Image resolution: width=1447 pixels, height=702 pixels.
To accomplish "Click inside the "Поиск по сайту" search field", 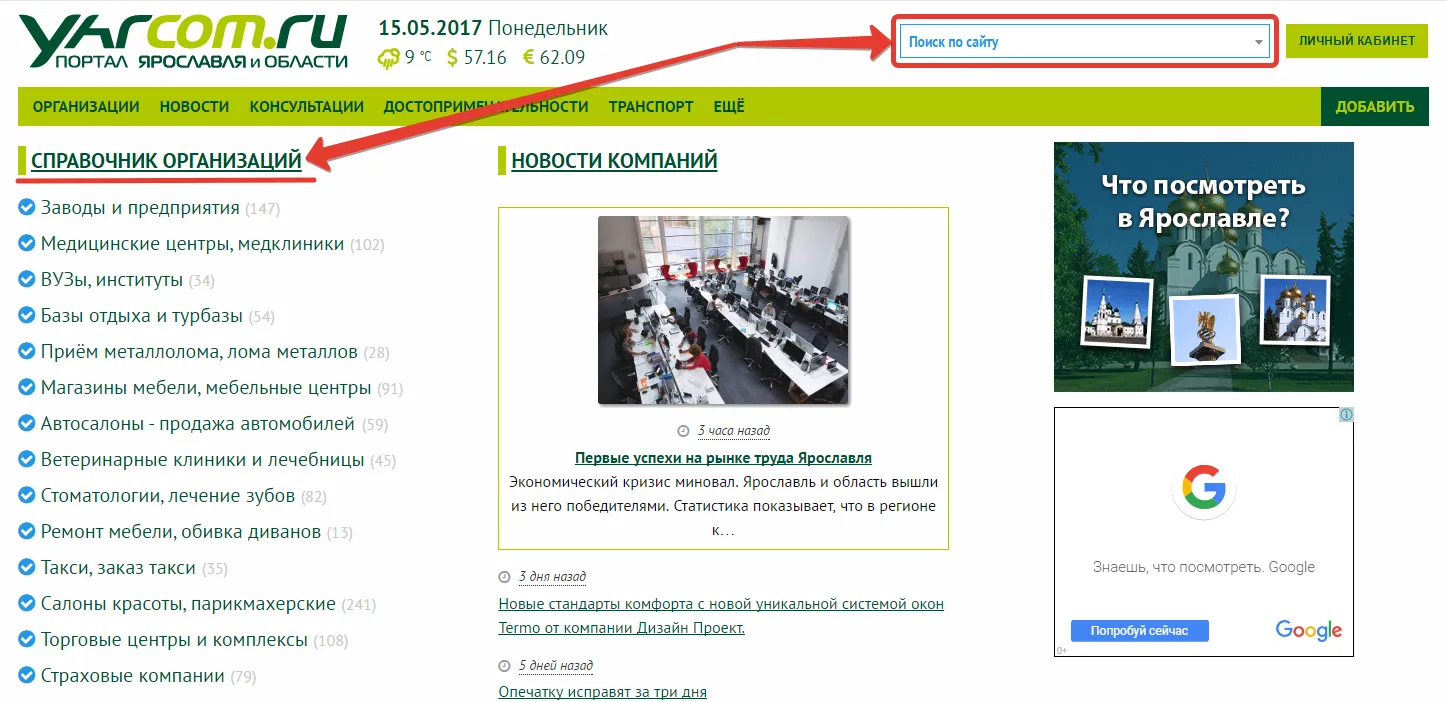I will click(1070, 43).
